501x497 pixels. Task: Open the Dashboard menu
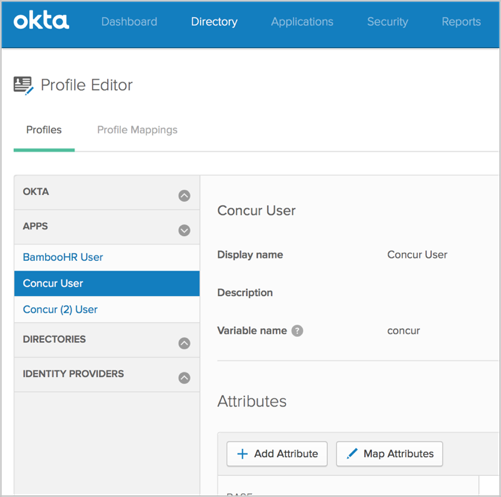click(129, 22)
